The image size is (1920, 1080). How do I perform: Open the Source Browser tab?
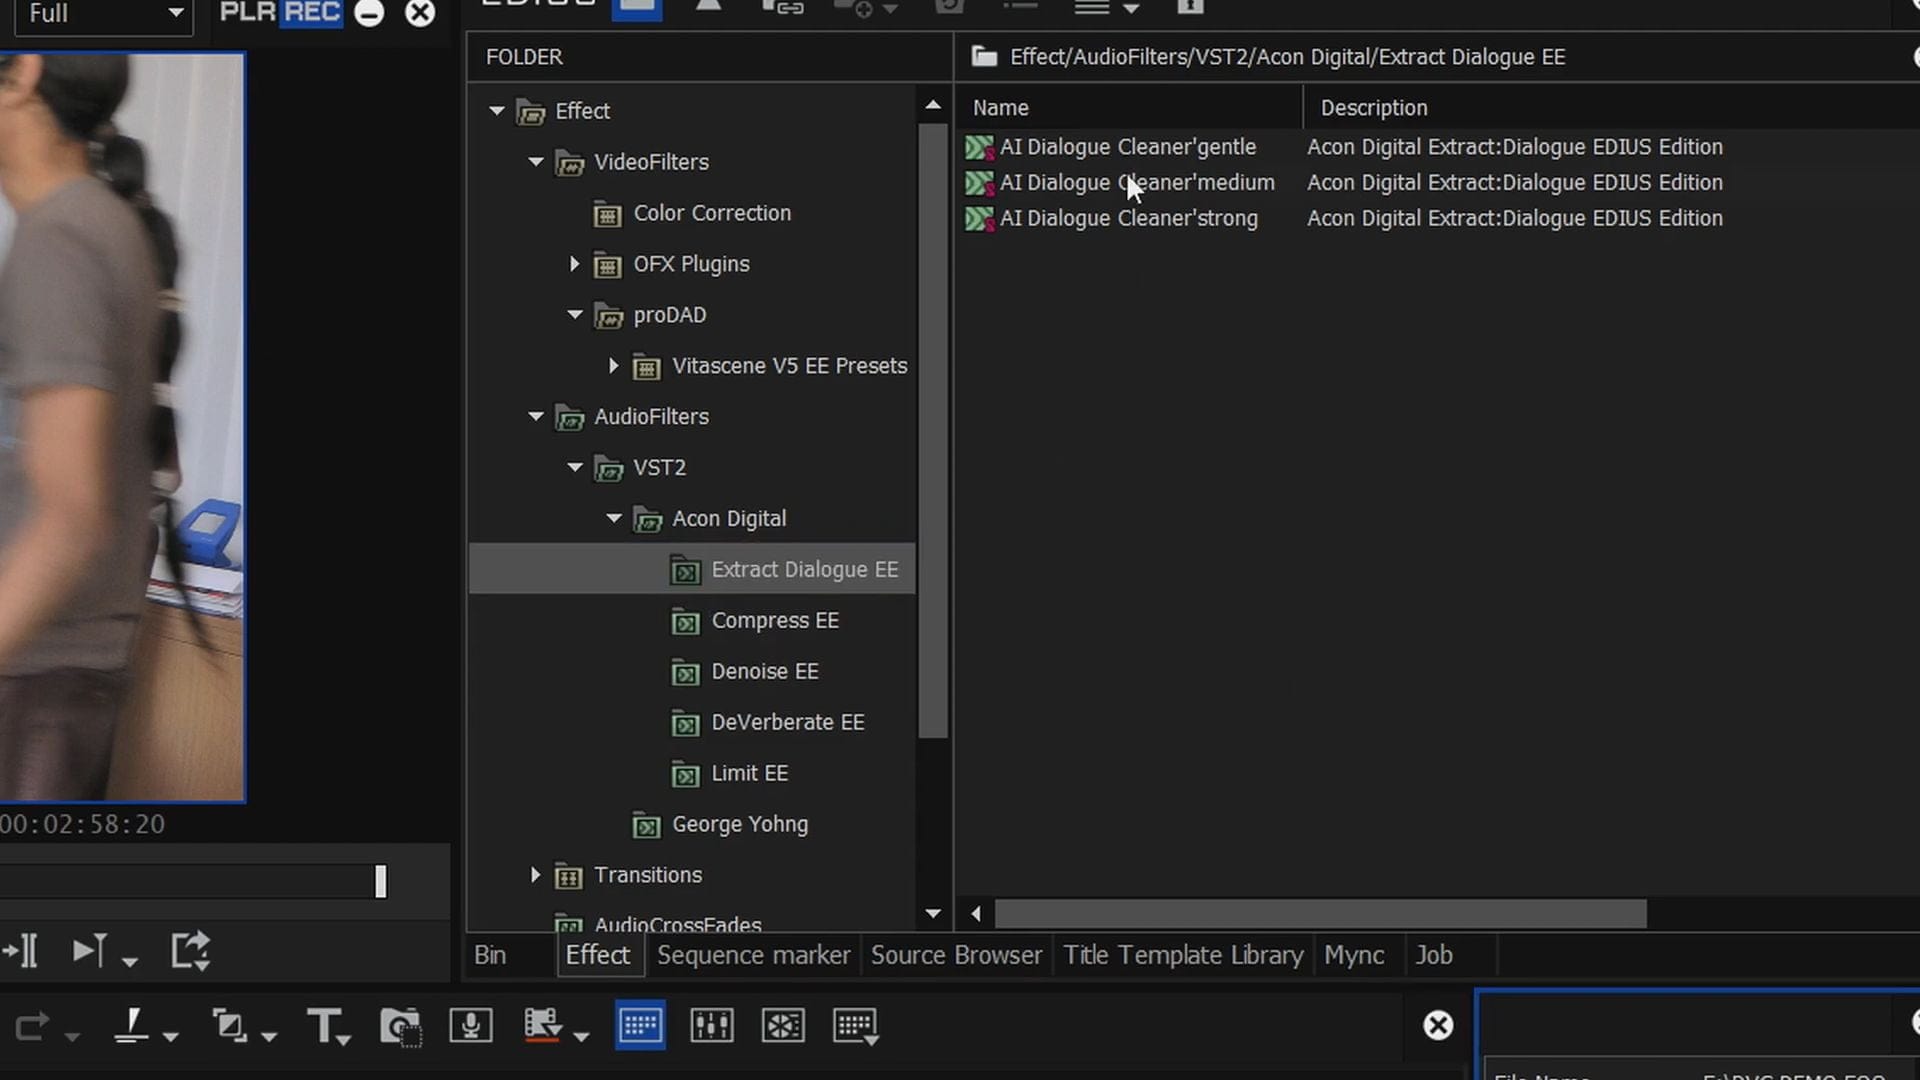point(956,955)
